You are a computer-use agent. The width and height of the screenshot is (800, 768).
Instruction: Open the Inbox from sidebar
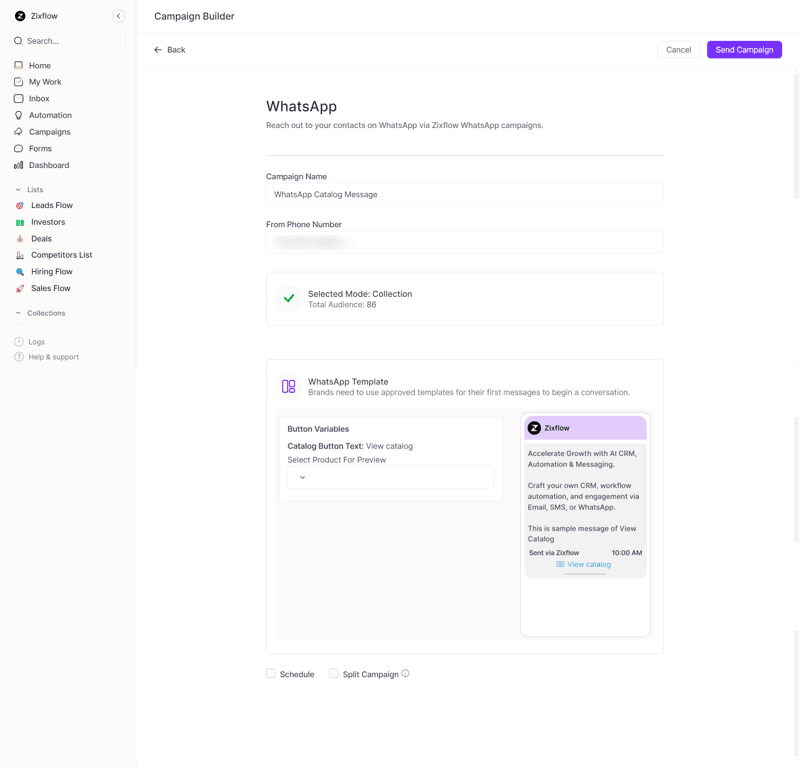coord(36,98)
